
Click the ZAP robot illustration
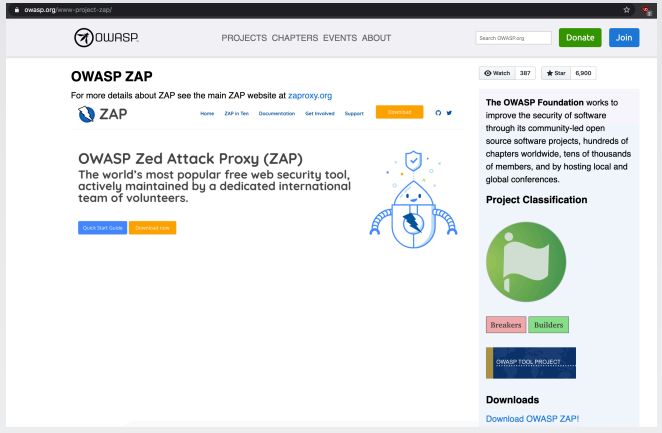(413, 199)
